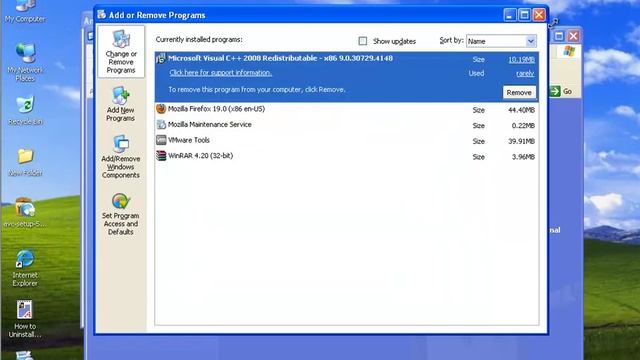Open Set Program Access and Defaults
The height and width of the screenshot is (360, 640).
120,214
